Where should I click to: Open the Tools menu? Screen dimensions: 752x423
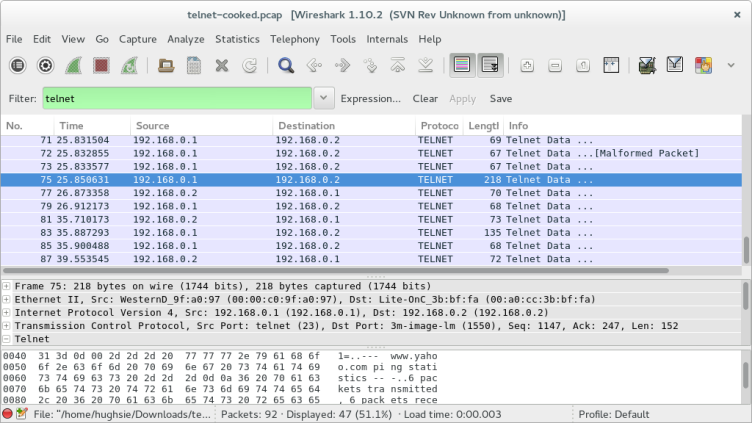[x=343, y=39]
